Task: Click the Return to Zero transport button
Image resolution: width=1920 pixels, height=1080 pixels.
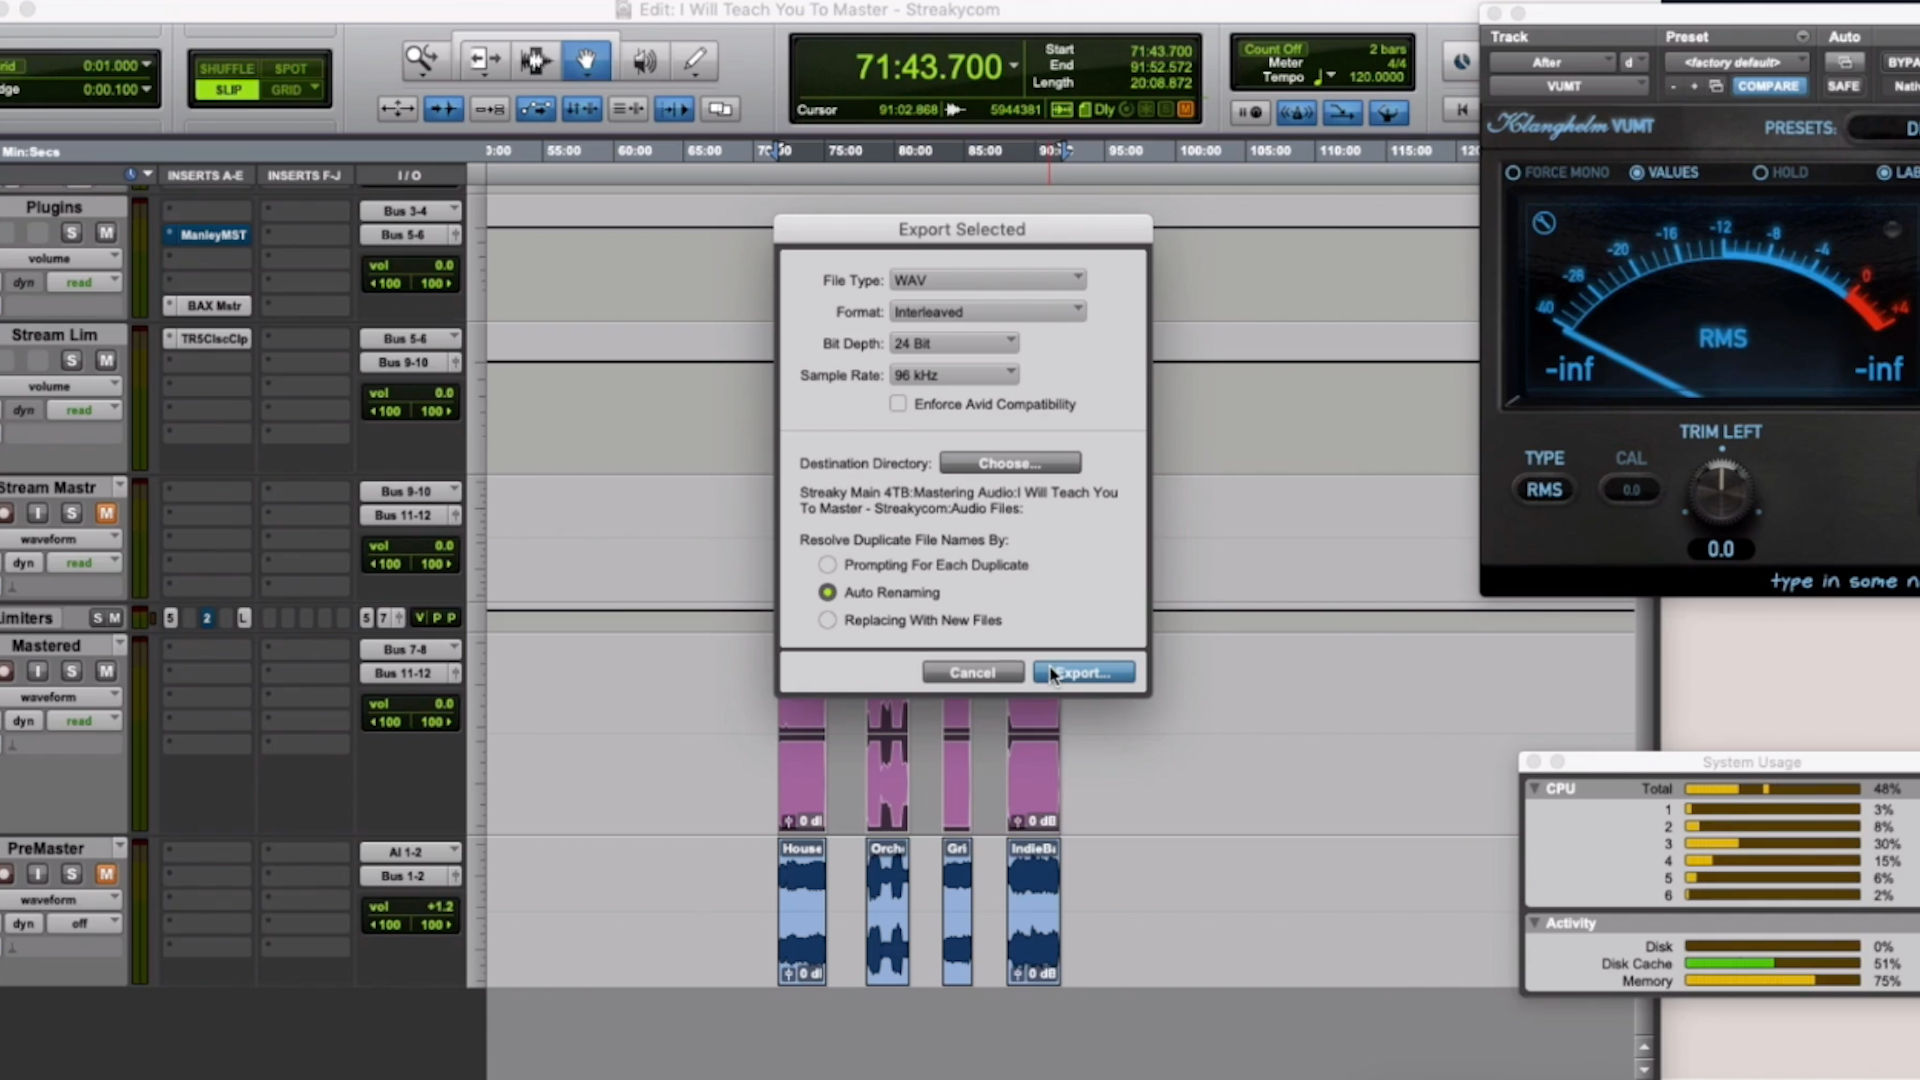Action: [1462, 110]
